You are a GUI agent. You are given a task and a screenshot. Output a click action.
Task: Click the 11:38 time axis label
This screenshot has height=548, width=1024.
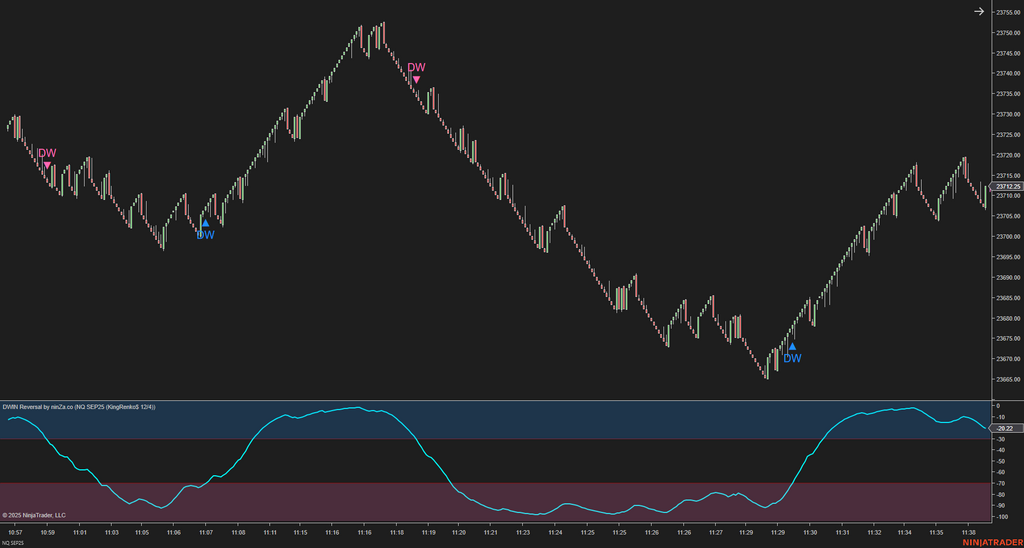coord(968,534)
